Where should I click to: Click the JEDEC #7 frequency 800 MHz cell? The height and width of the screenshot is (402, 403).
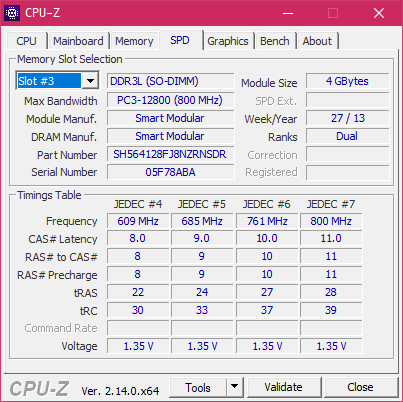(x=331, y=221)
